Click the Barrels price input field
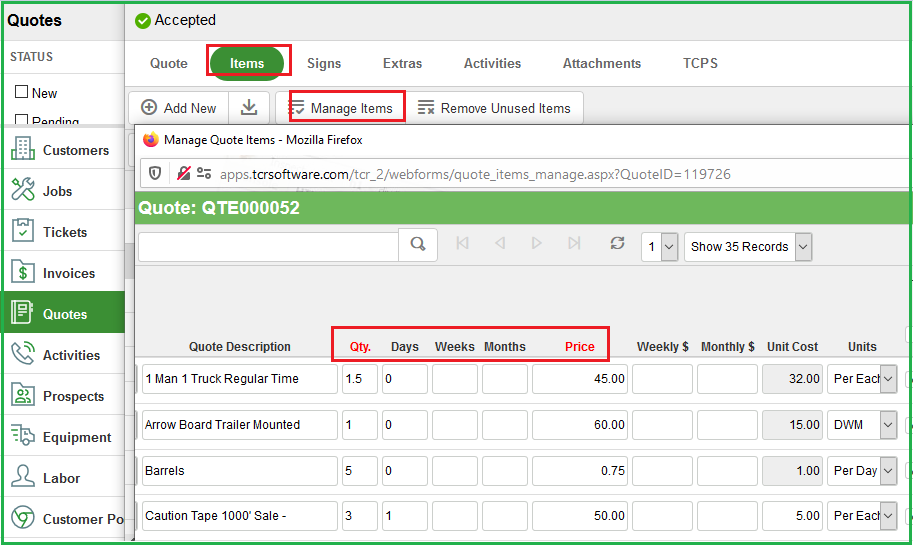The image size is (913, 546). pos(580,471)
